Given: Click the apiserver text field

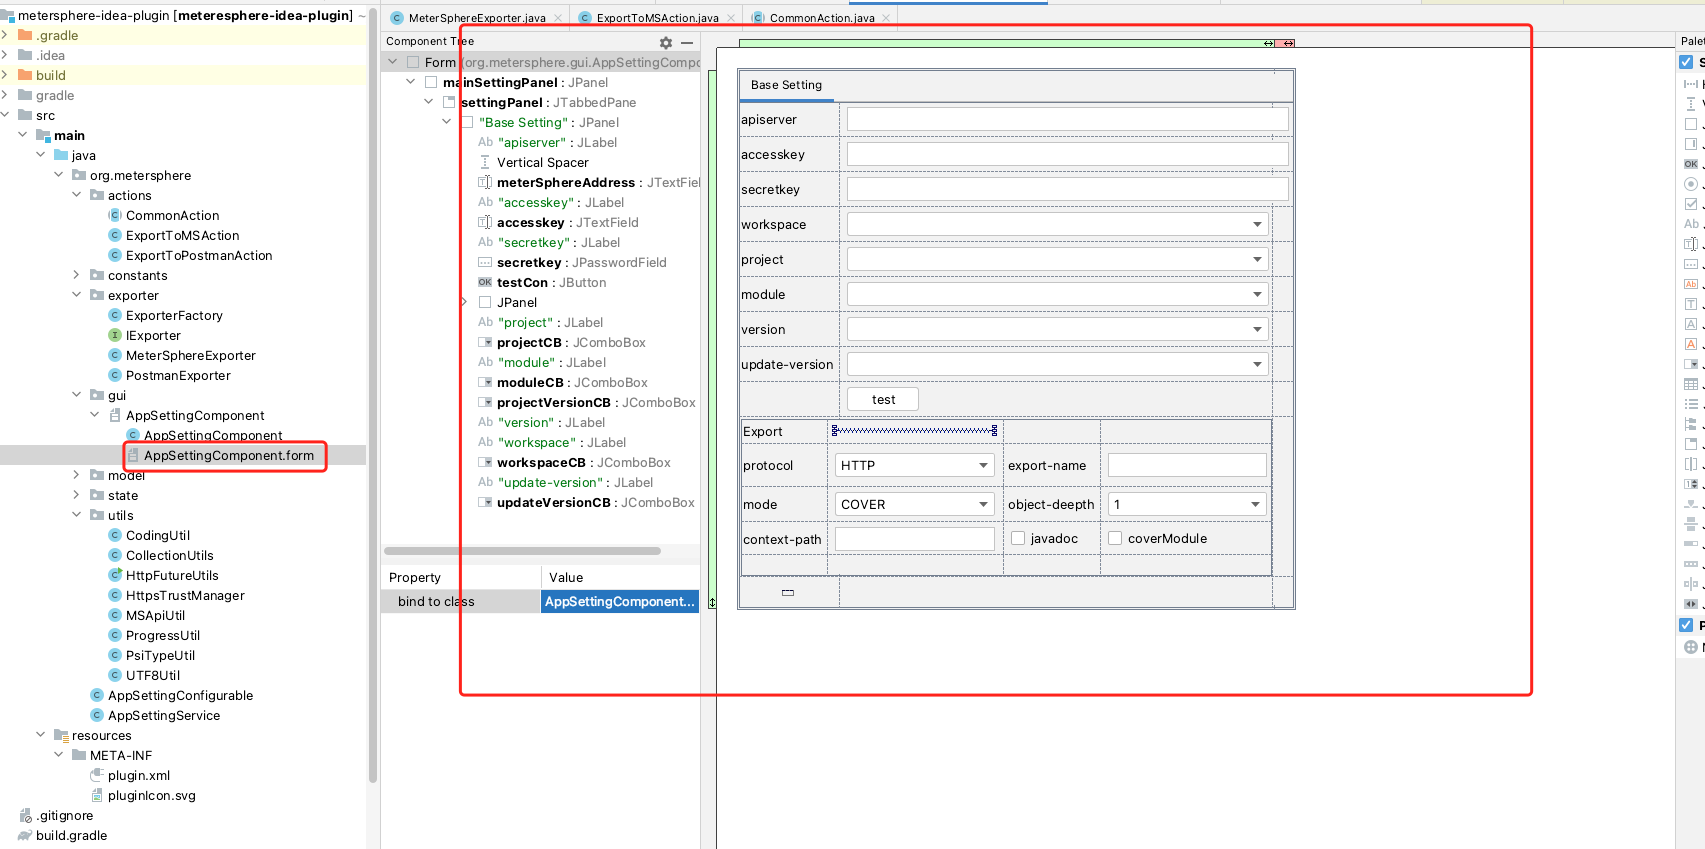Looking at the screenshot, I should [x=1067, y=119].
